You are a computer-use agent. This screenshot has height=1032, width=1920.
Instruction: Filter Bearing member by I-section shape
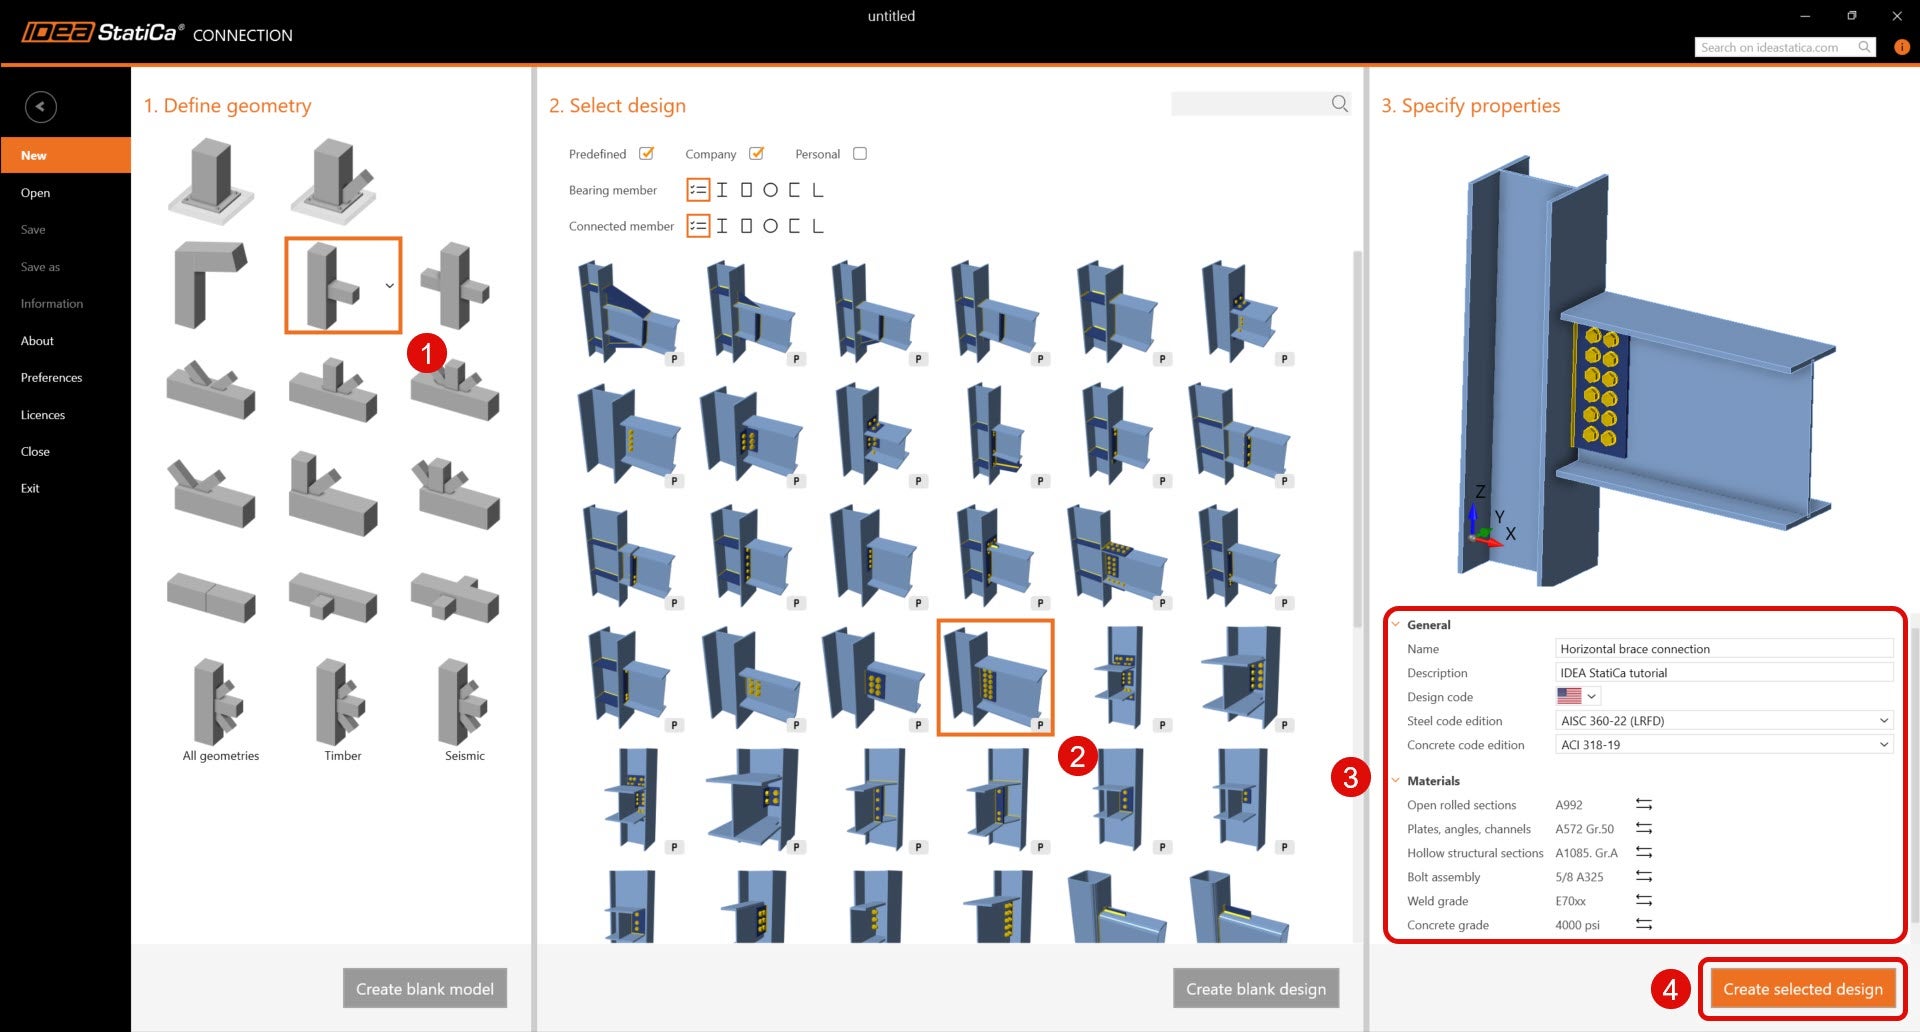tap(722, 190)
